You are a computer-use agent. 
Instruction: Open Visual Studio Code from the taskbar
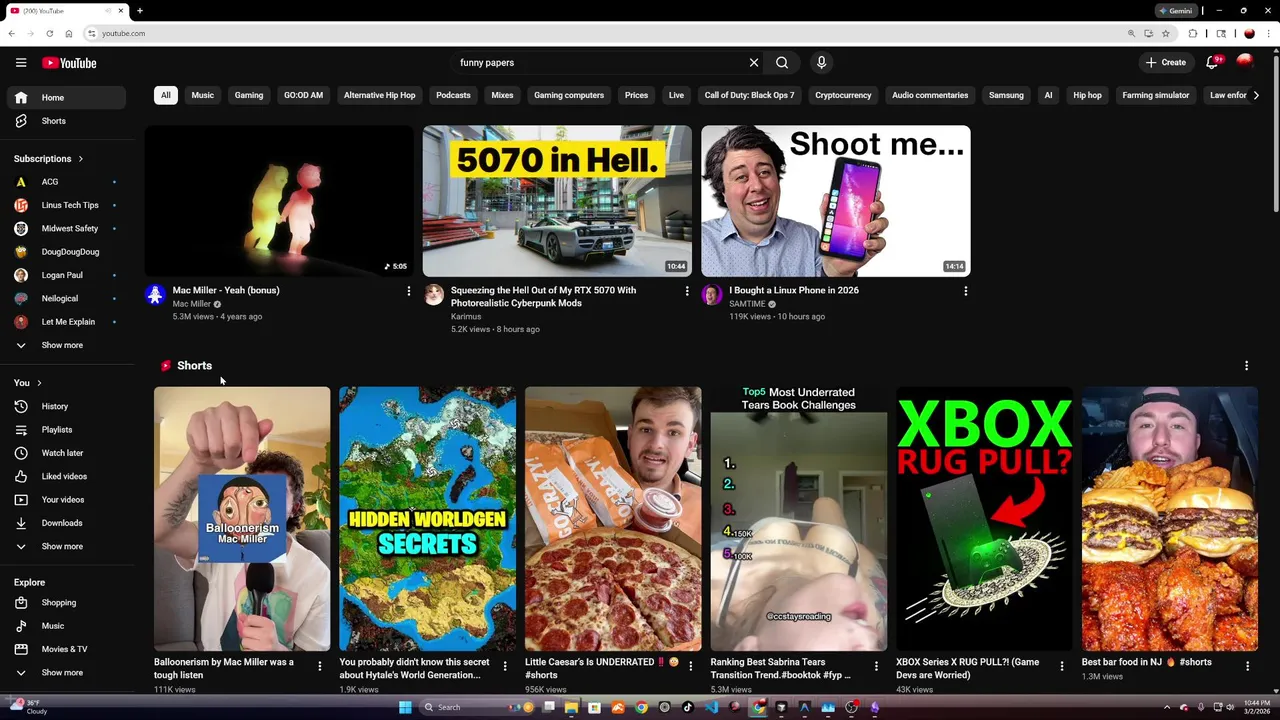(x=711, y=707)
